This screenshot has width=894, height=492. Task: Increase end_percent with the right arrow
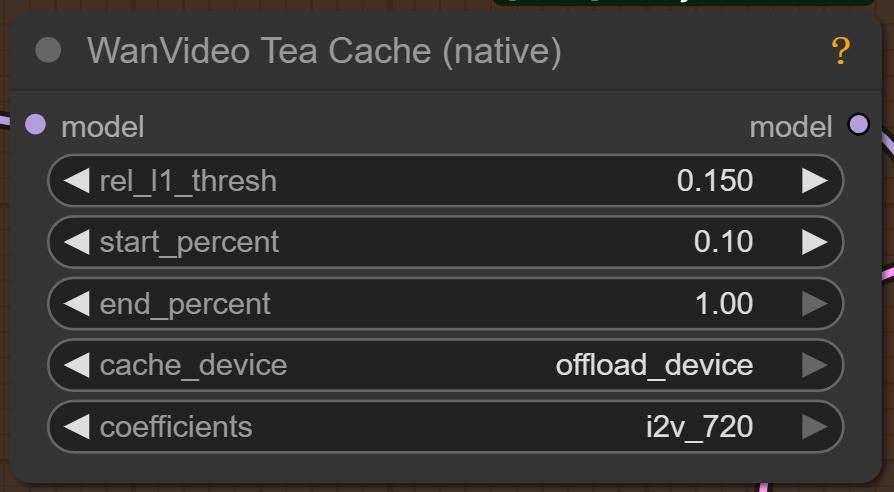click(814, 304)
